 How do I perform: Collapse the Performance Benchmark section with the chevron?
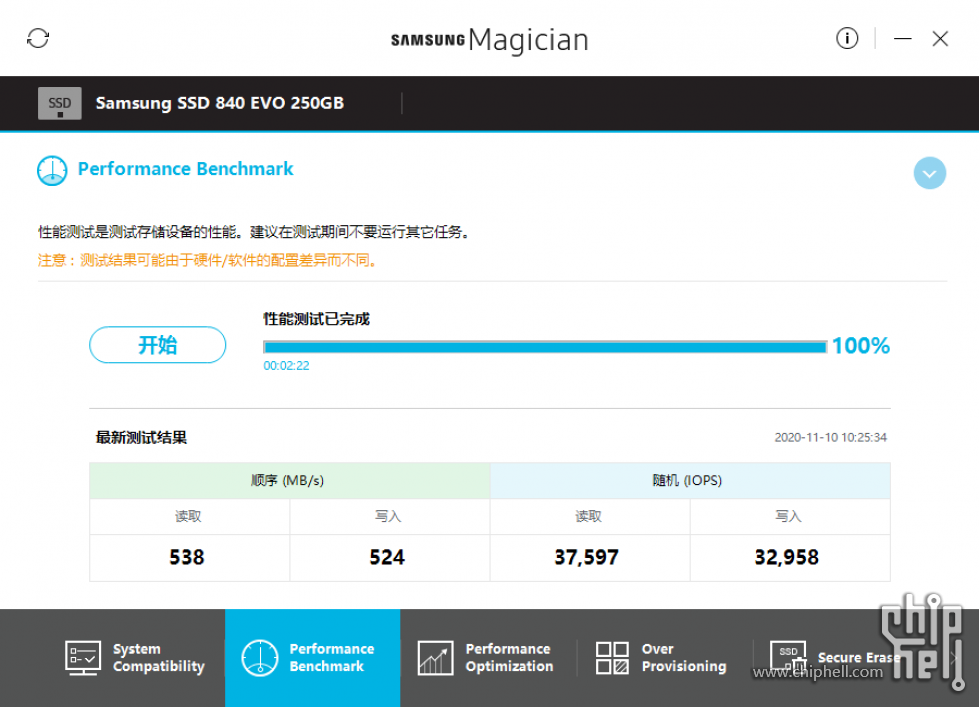point(929,173)
